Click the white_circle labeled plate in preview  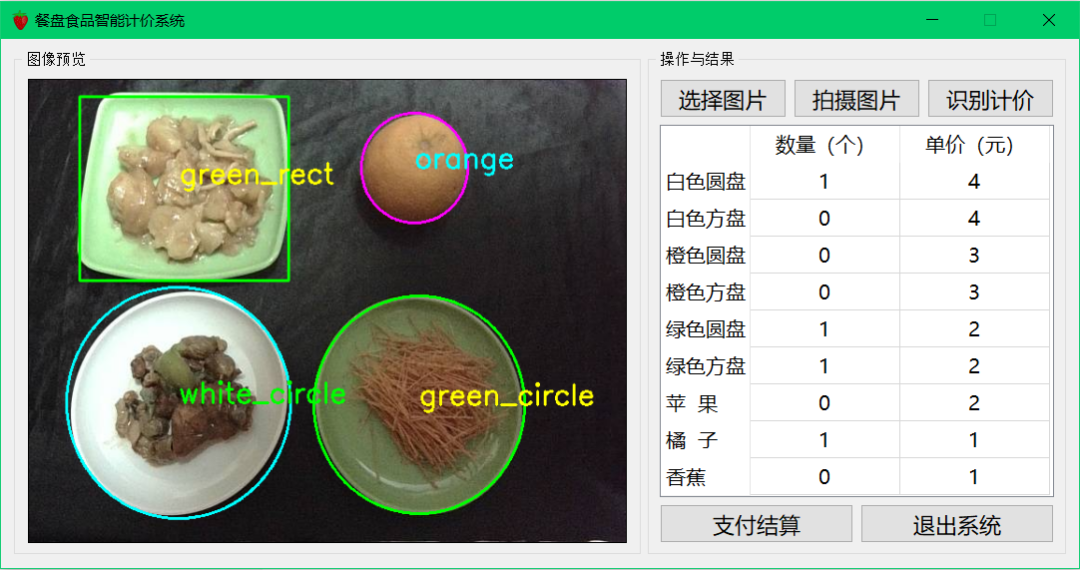(x=178, y=403)
